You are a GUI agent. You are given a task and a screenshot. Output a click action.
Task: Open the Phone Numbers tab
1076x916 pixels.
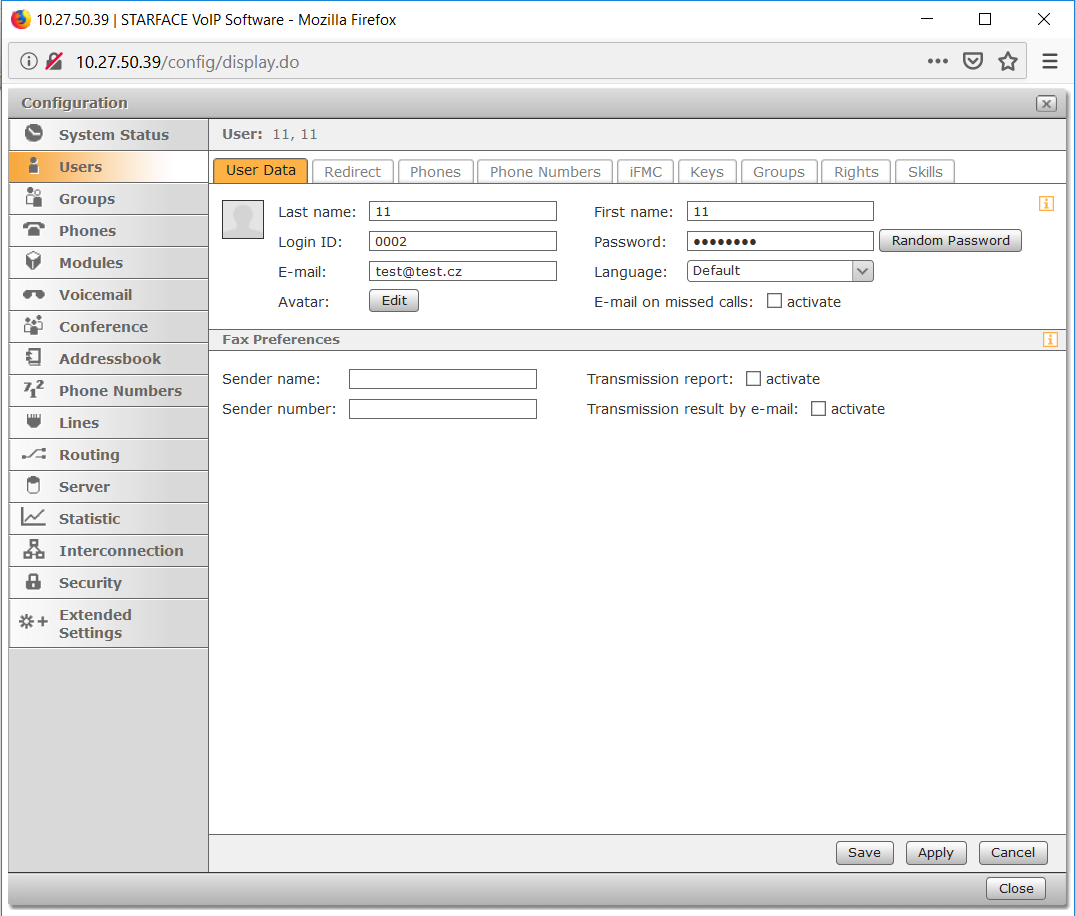pos(545,172)
